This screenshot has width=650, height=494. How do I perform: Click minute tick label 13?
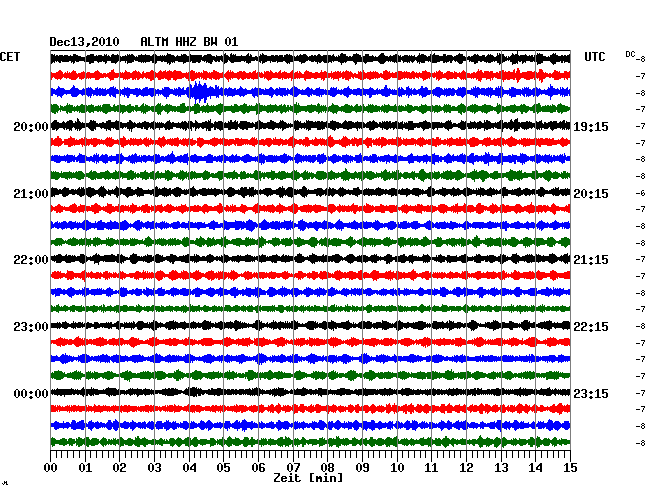(x=501, y=468)
